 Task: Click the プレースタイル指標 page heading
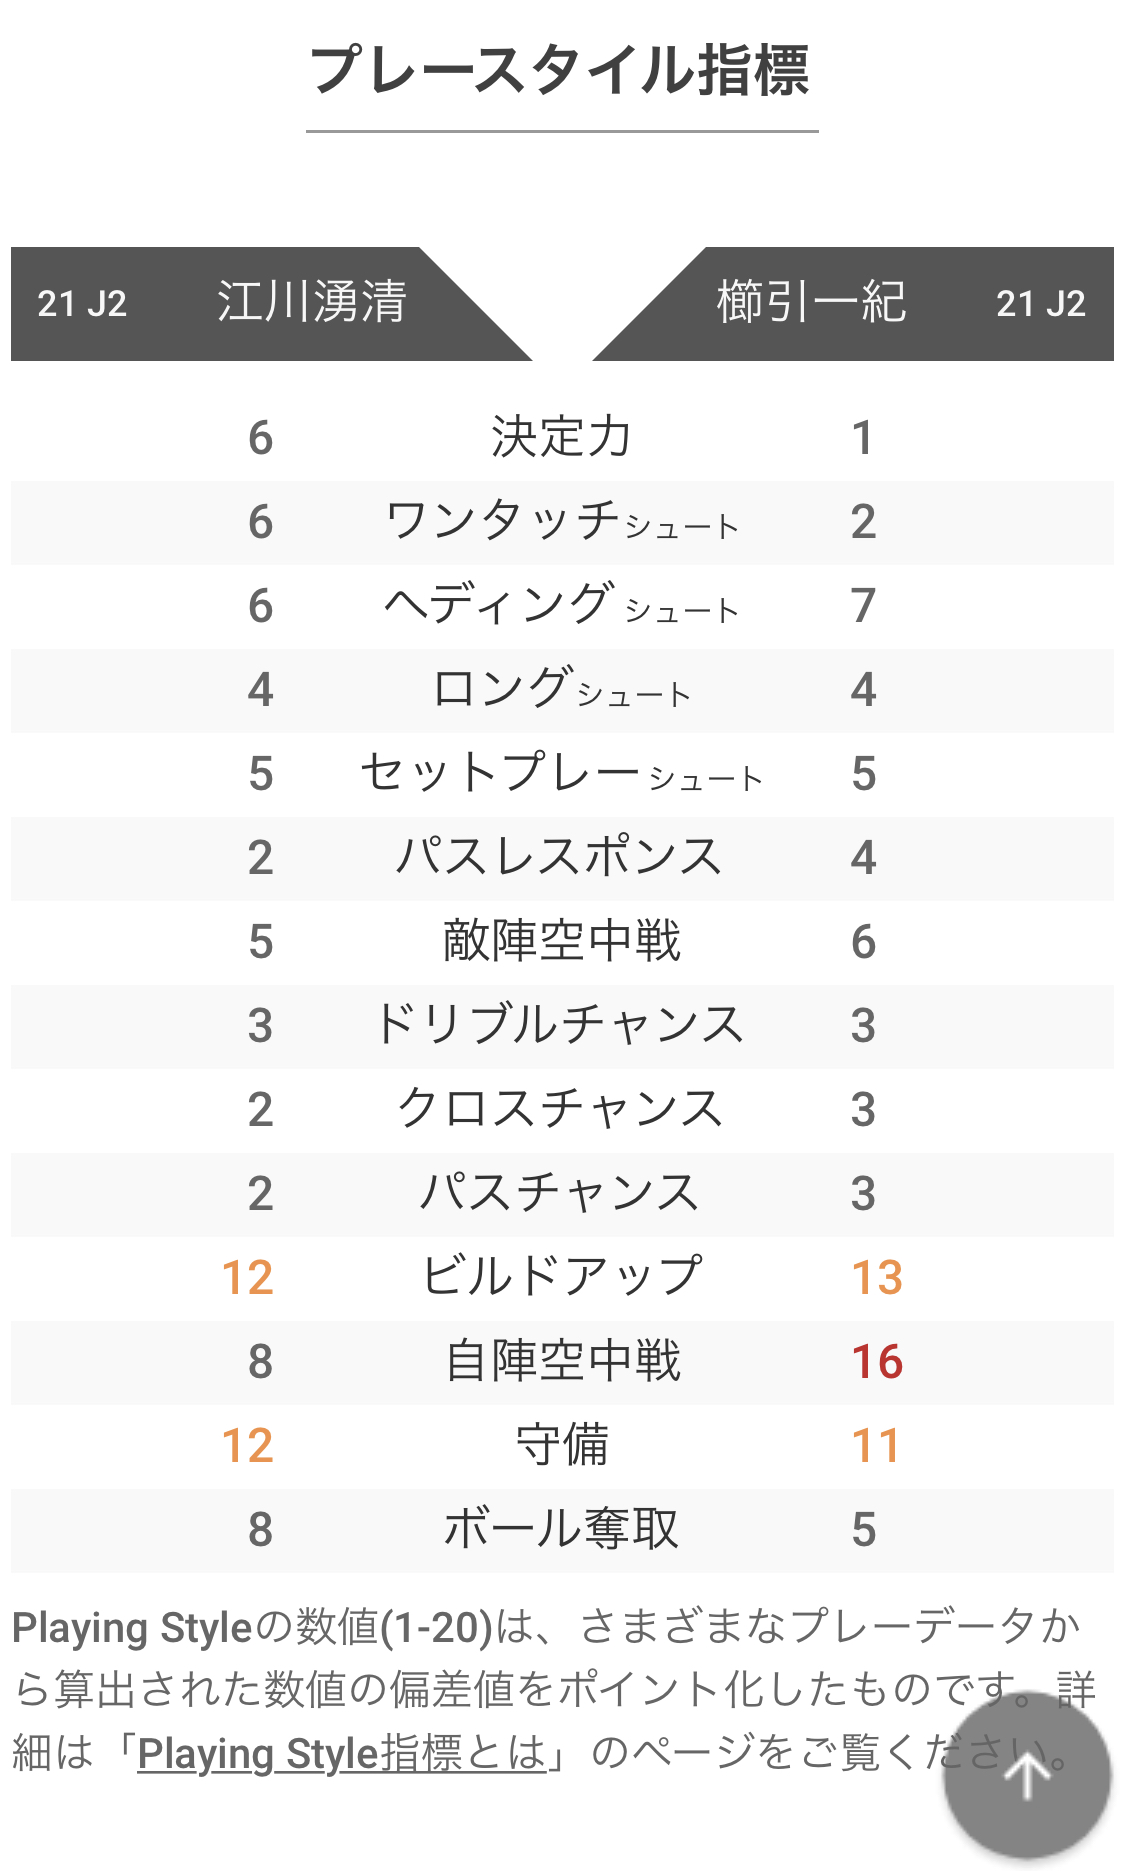(561, 71)
